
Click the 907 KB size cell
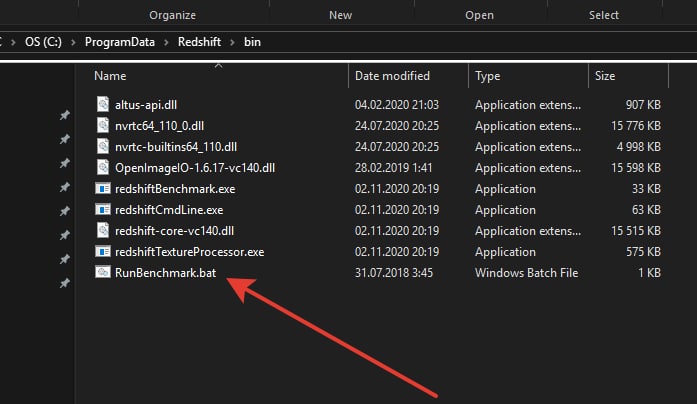point(643,105)
